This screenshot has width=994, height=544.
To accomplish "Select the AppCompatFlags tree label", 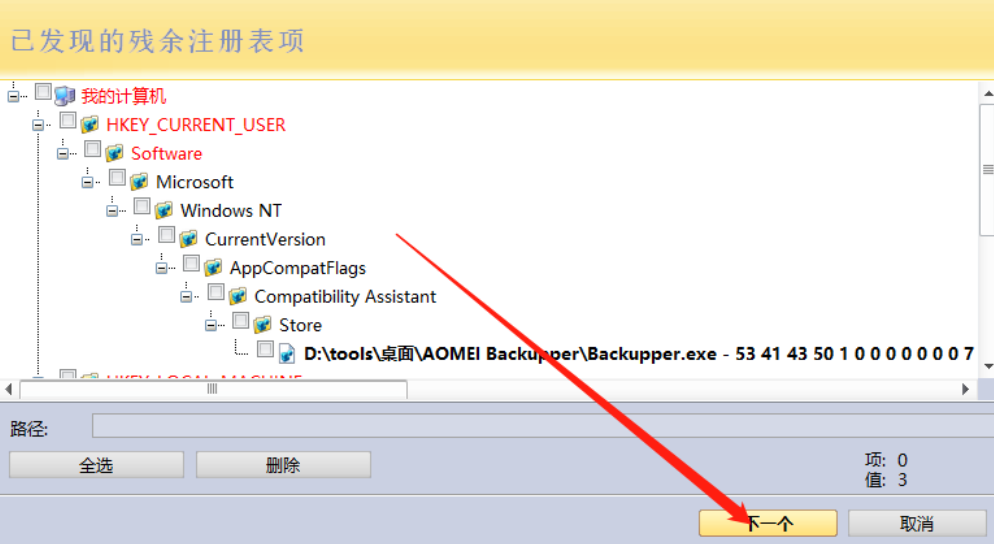I will pyautogui.click(x=297, y=268).
